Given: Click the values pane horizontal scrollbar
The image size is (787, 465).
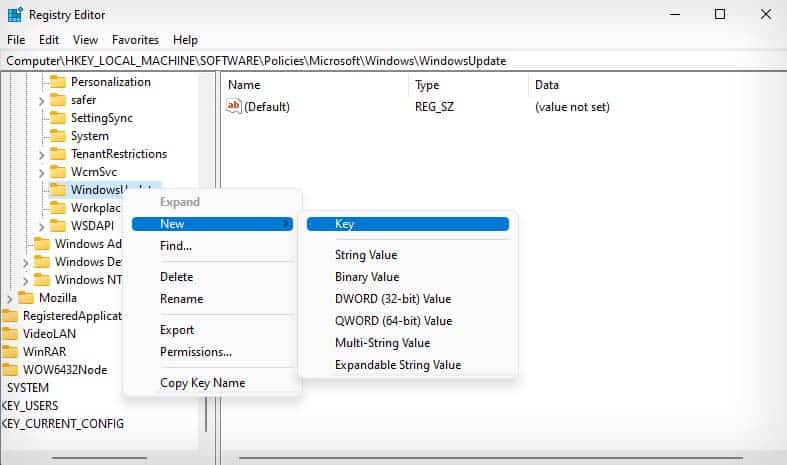Looking at the screenshot, I should coord(490,458).
